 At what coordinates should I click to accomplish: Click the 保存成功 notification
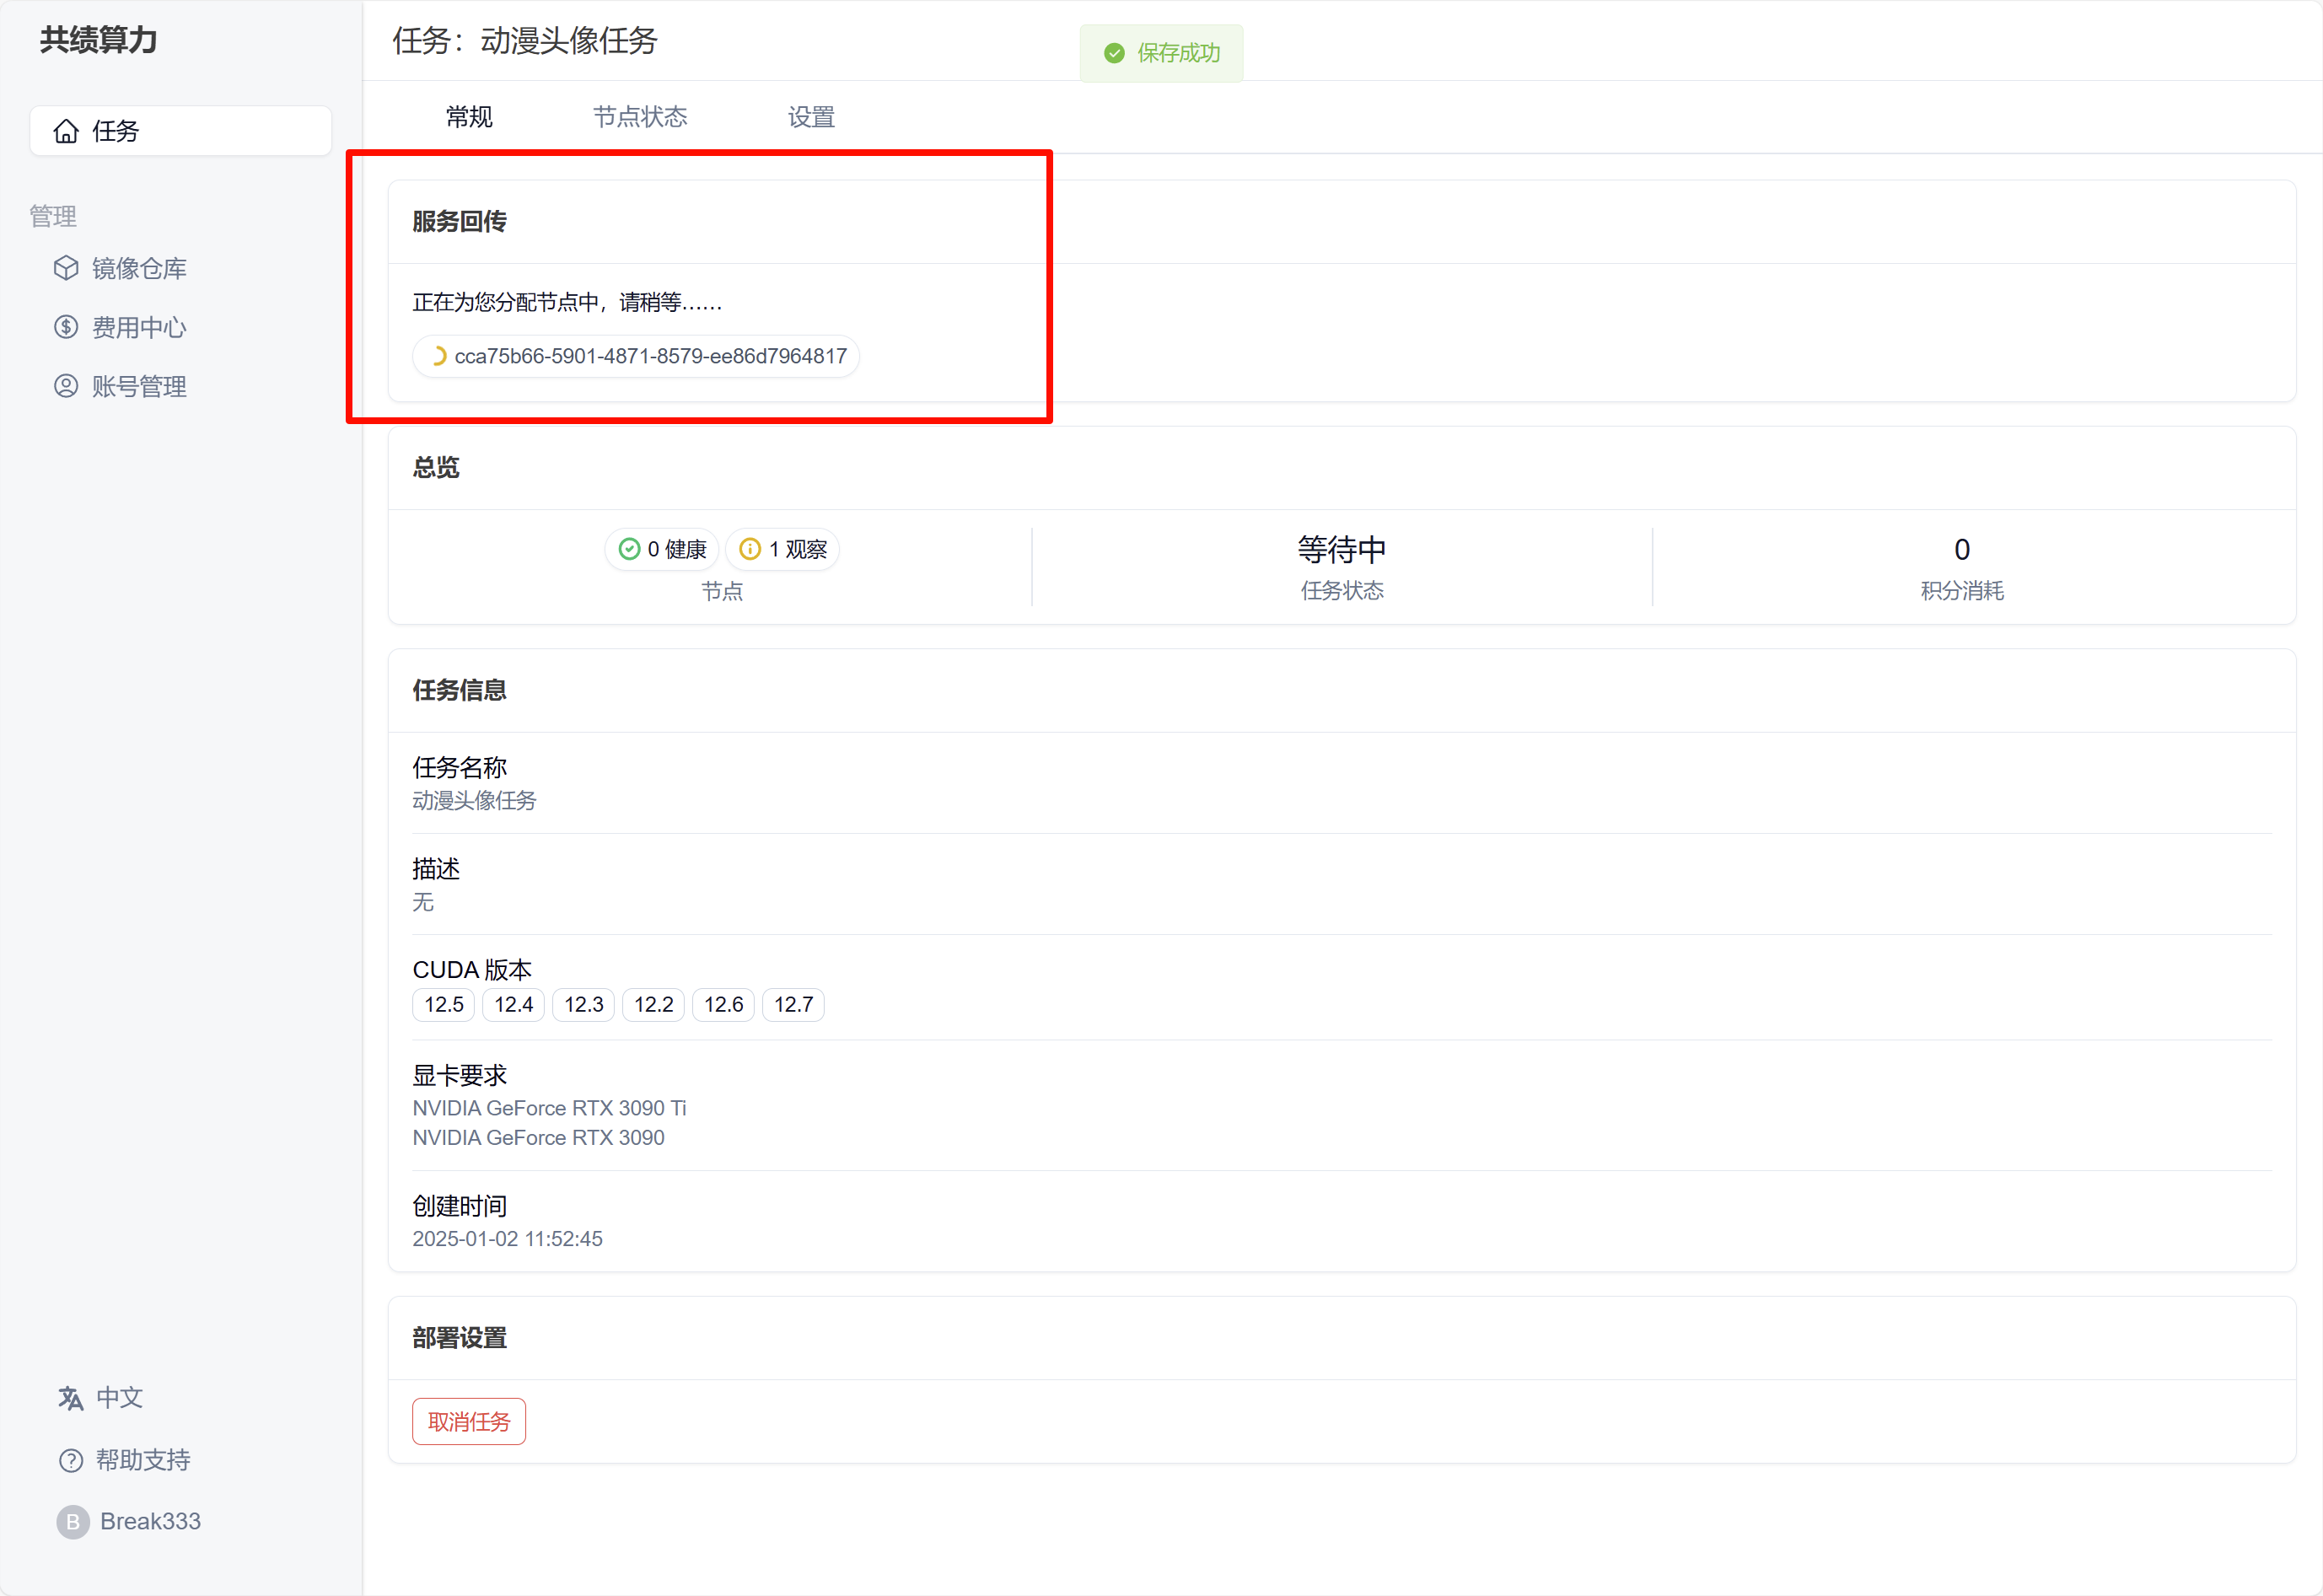(1162, 53)
